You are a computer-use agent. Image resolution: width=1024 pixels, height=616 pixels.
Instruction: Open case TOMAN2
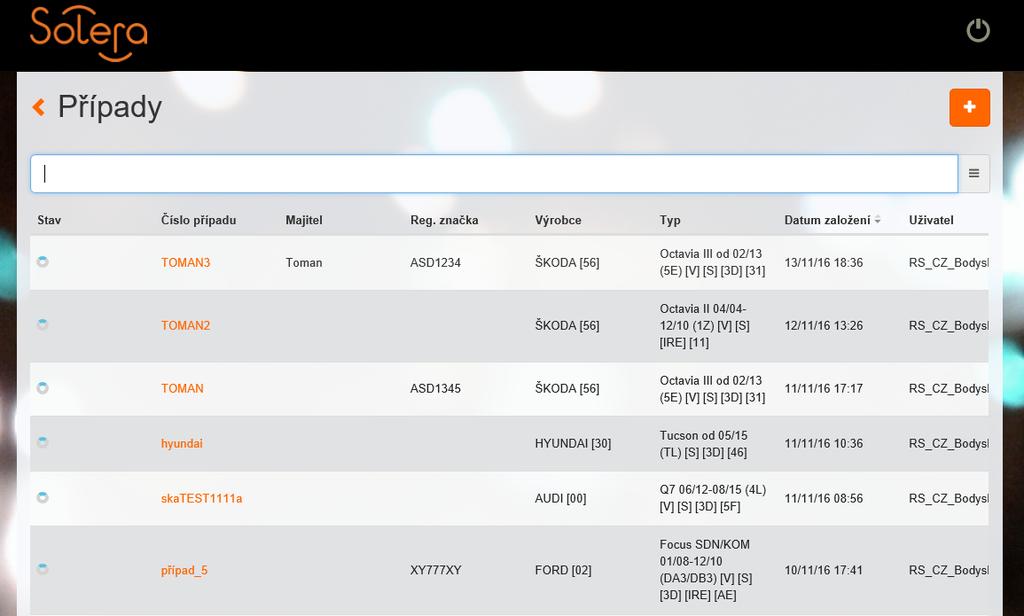(x=185, y=325)
